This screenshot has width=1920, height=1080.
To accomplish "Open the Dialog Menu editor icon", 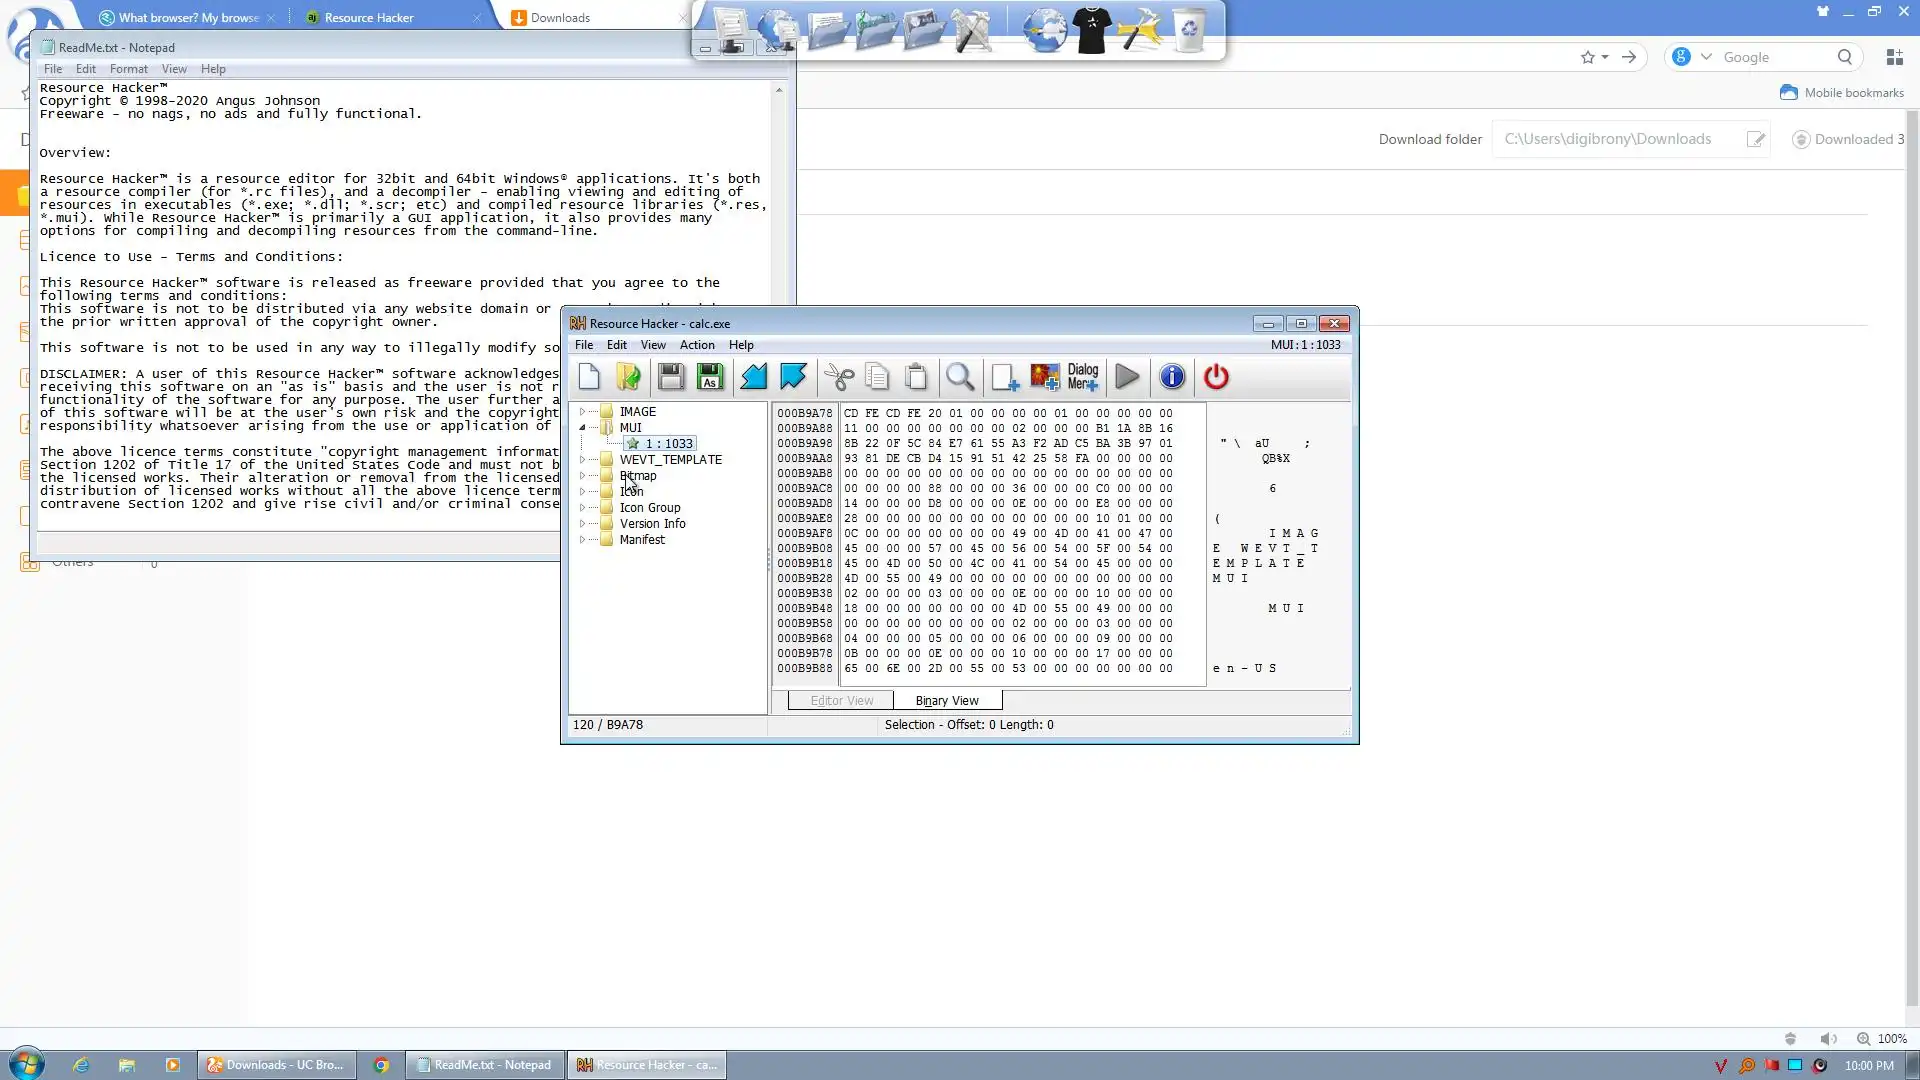I will 1083,377.
